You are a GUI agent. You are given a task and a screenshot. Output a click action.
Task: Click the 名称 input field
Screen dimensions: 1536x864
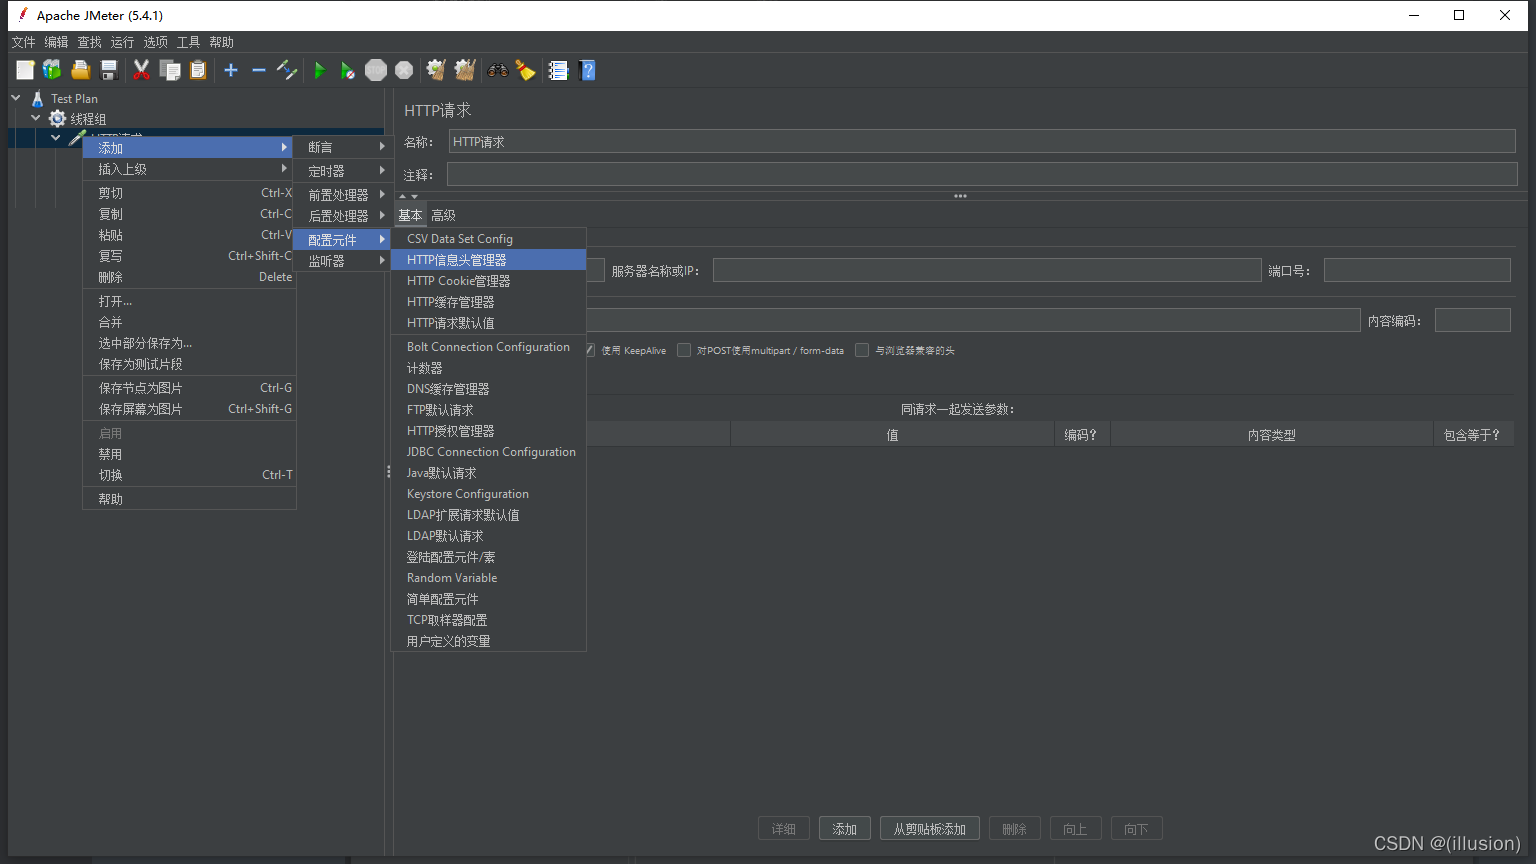tap(981, 142)
